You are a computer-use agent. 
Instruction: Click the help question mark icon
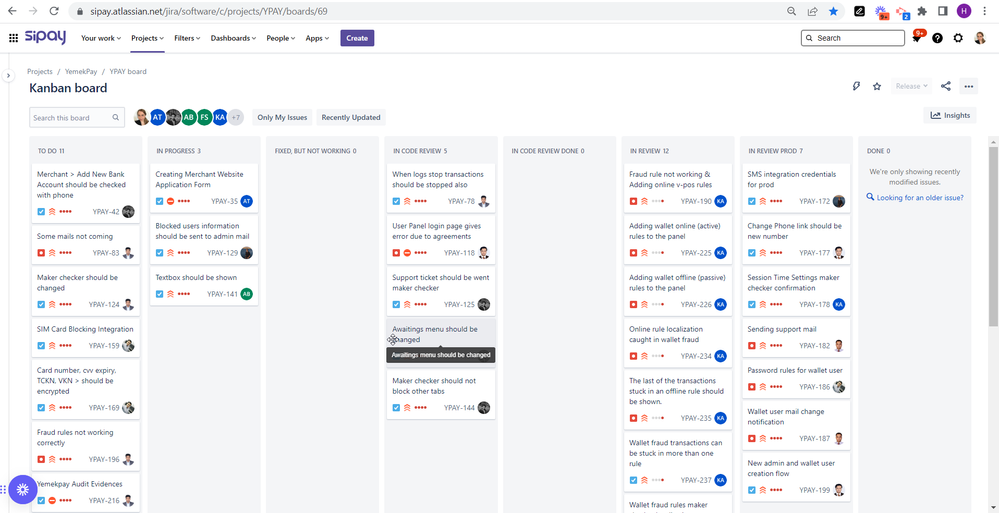937,38
